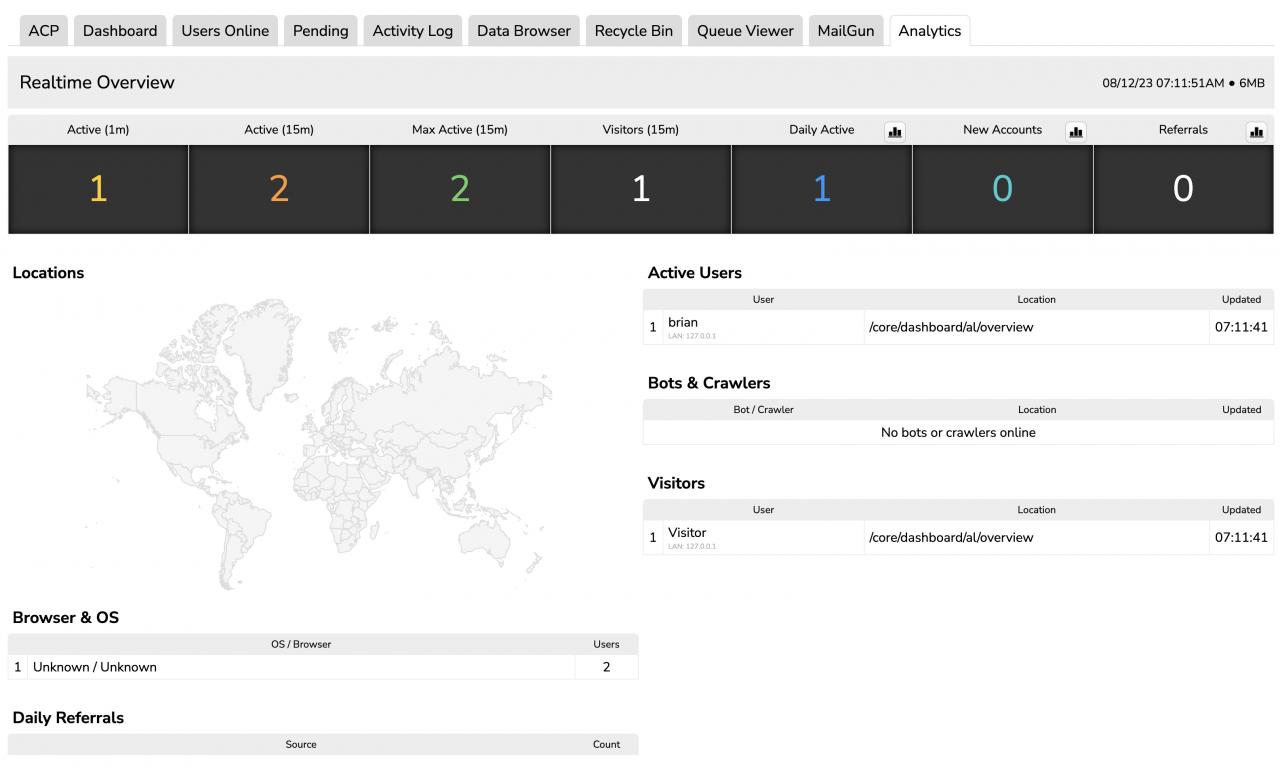This screenshot has width=1280, height=772.
Task: Go to the Users Online tab
Action: coord(225,31)
